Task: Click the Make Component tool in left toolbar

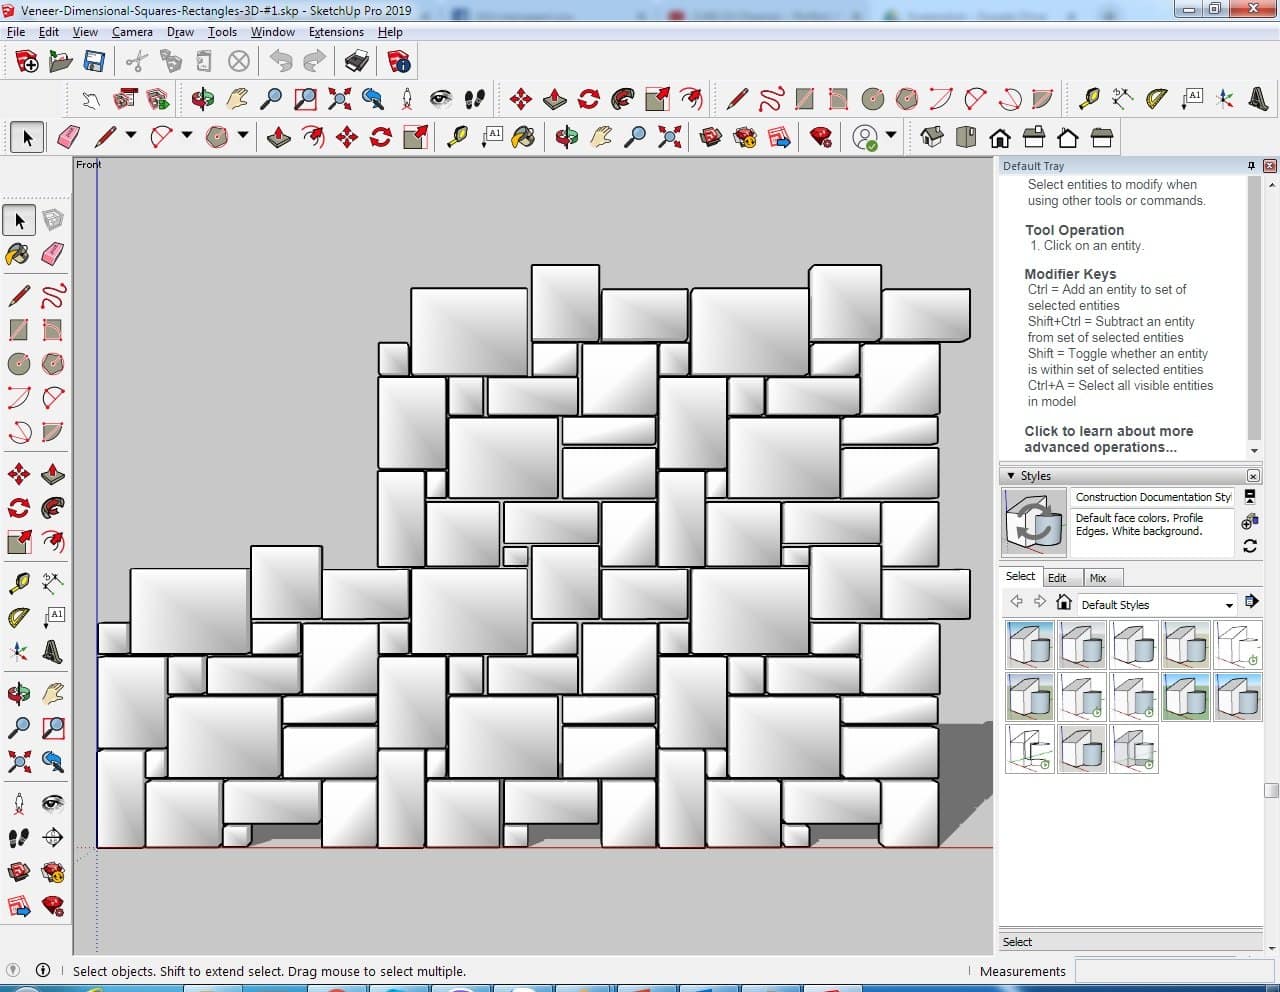Action: 53,220
